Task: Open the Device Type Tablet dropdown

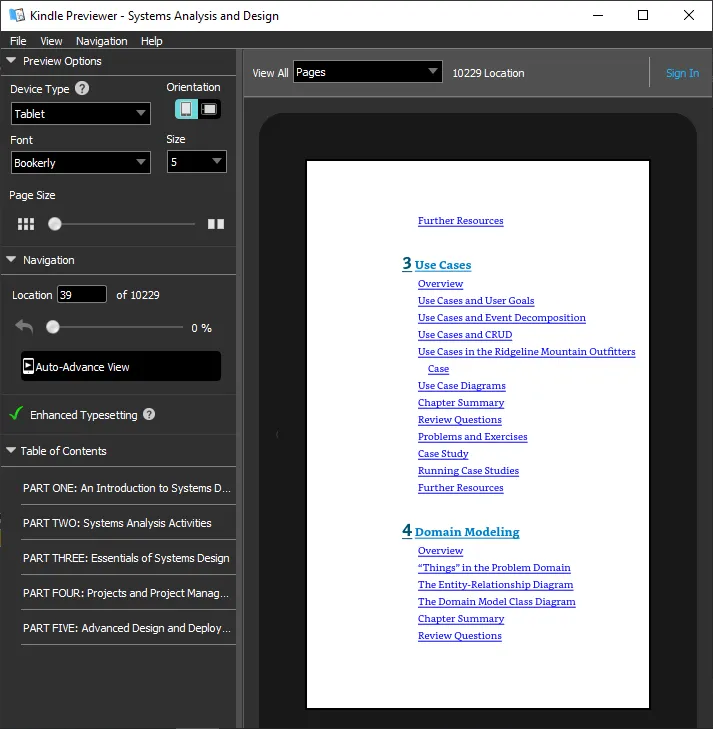Action: 81,113
